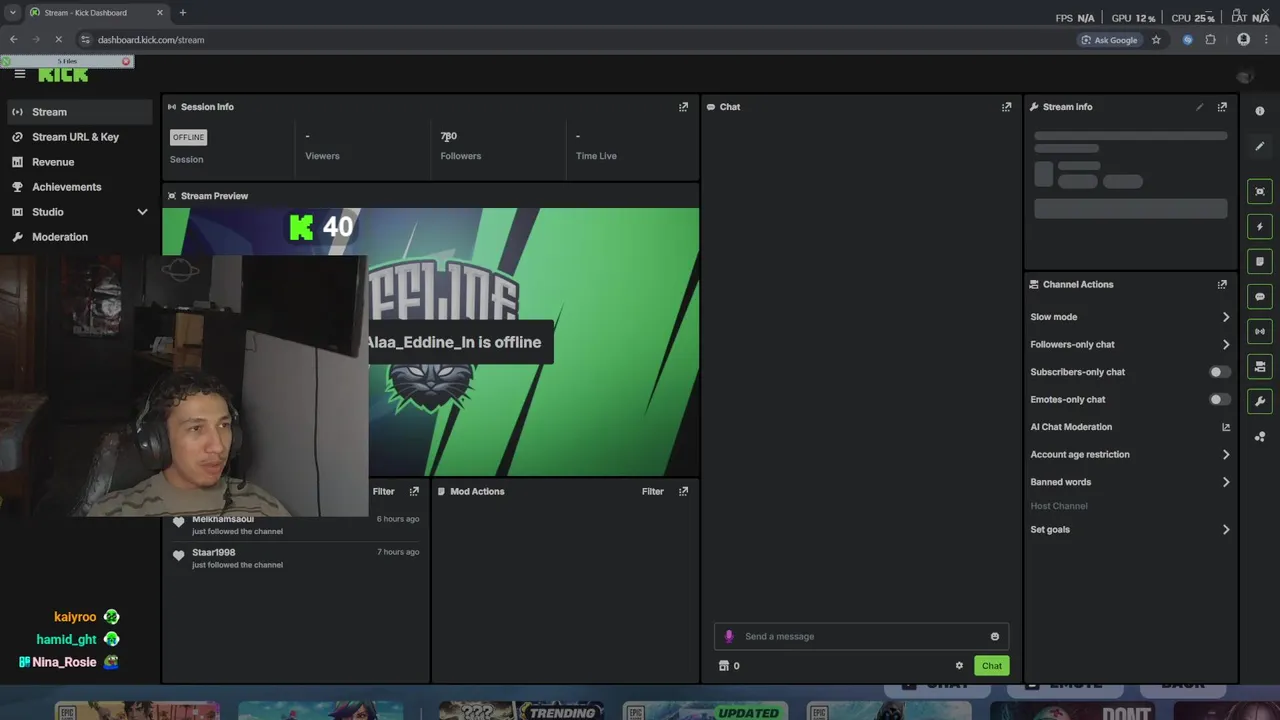
Task: Click the Send a message input field
Action: (860, 637)
